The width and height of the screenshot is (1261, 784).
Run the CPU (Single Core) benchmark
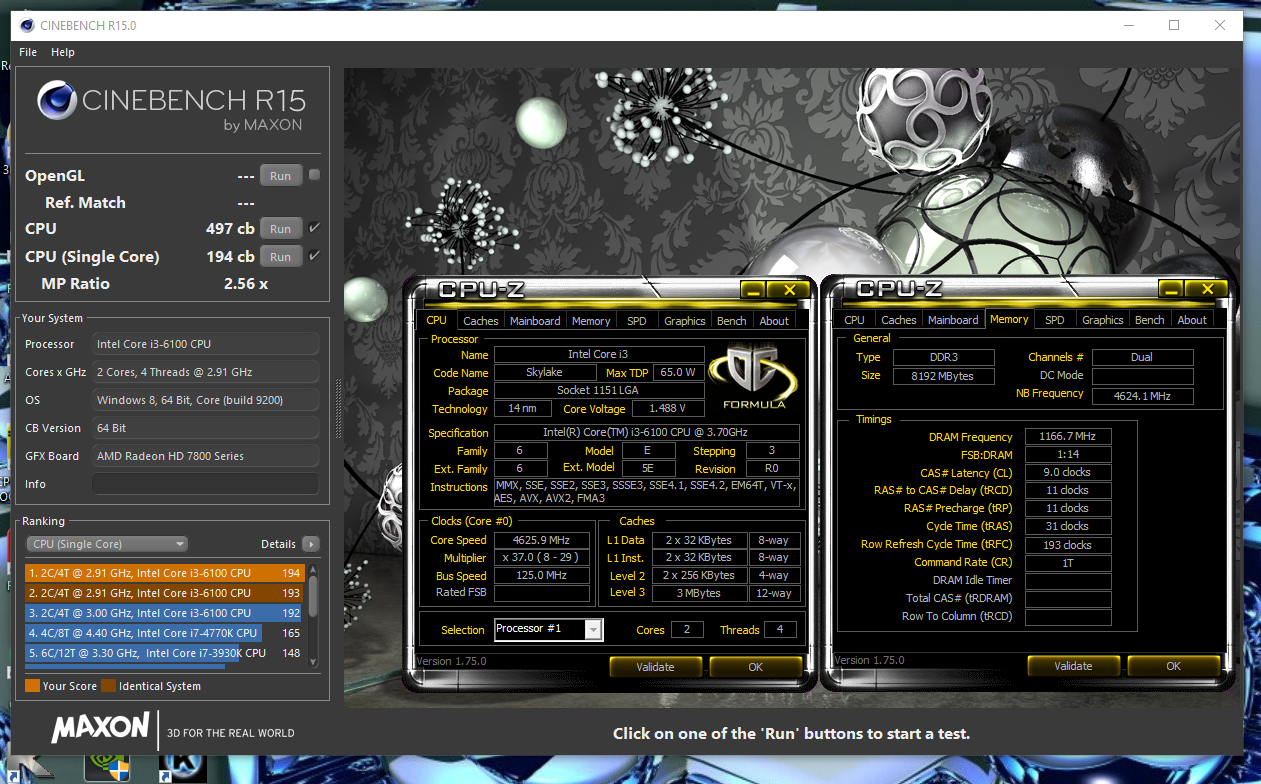(281, 257)
